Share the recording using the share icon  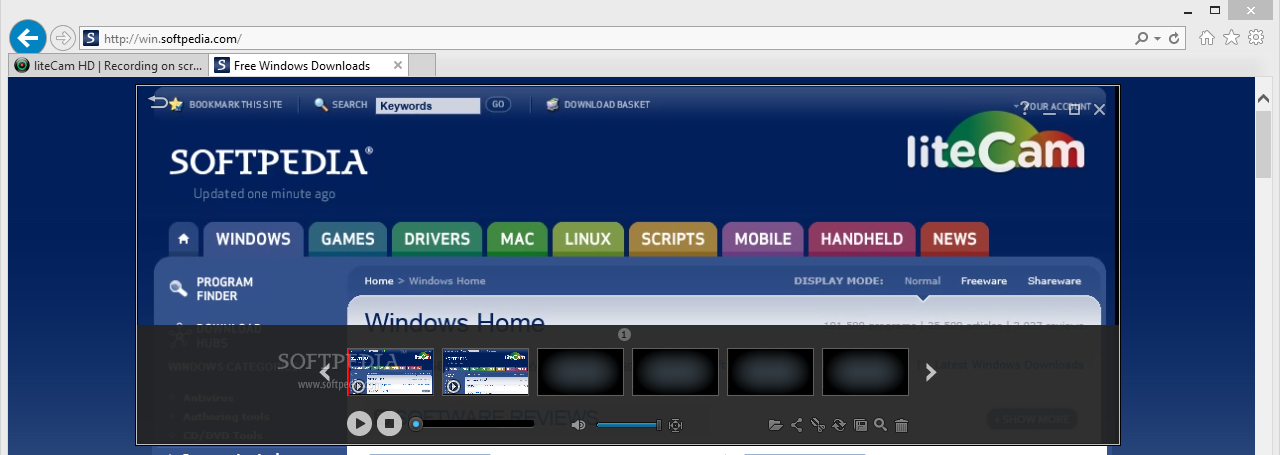[796, 425]
